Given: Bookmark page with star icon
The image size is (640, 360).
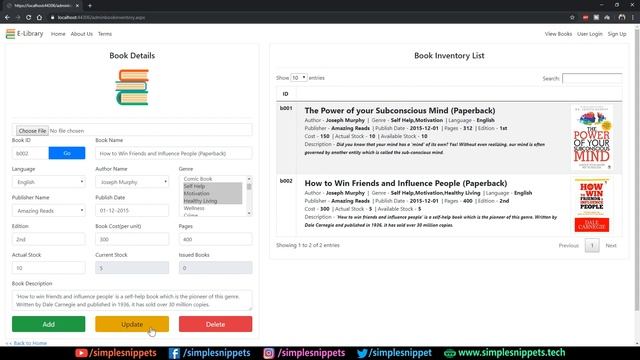Looking at the screenshot, I should [572, 18].
